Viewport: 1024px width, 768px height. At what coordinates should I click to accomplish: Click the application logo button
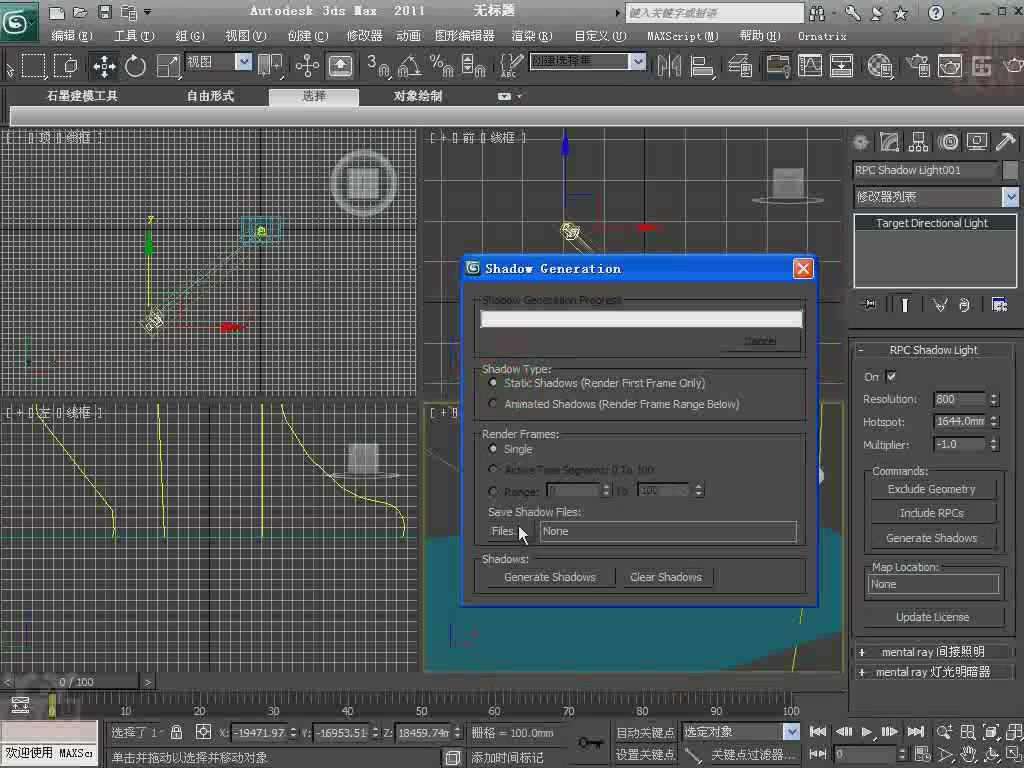pyautogui.click(x=18, y=23)
